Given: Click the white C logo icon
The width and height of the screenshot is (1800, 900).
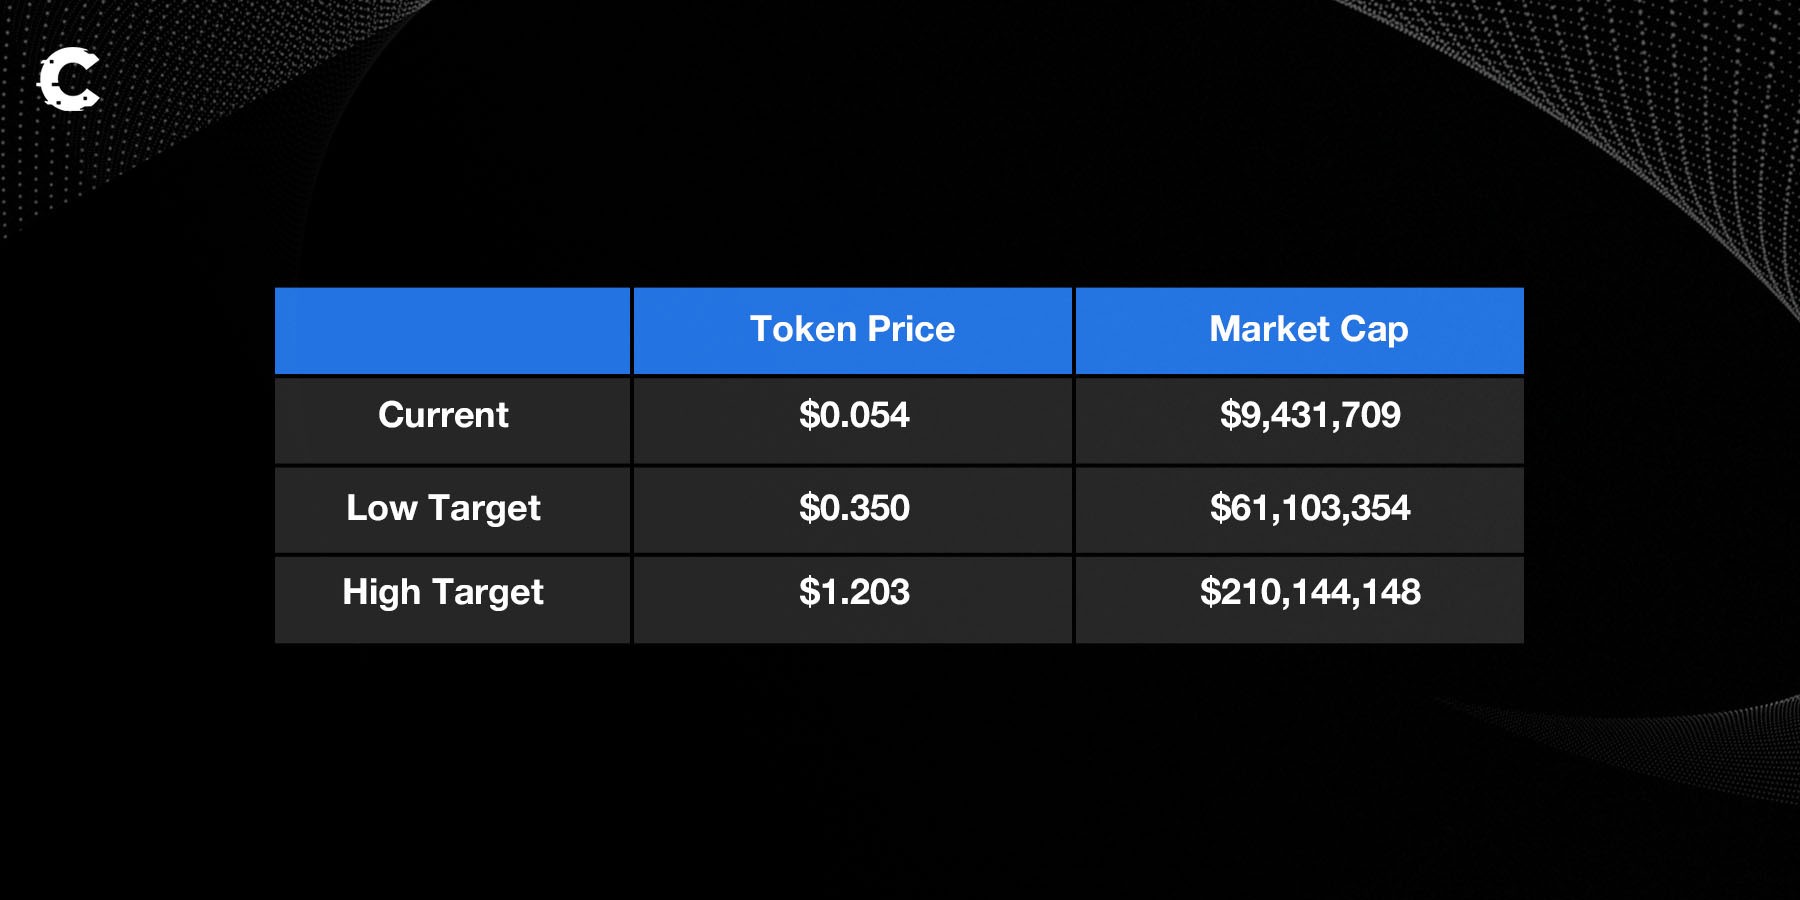Looking at the screenshot, I should pyautogui.click(x=69, y=79).
